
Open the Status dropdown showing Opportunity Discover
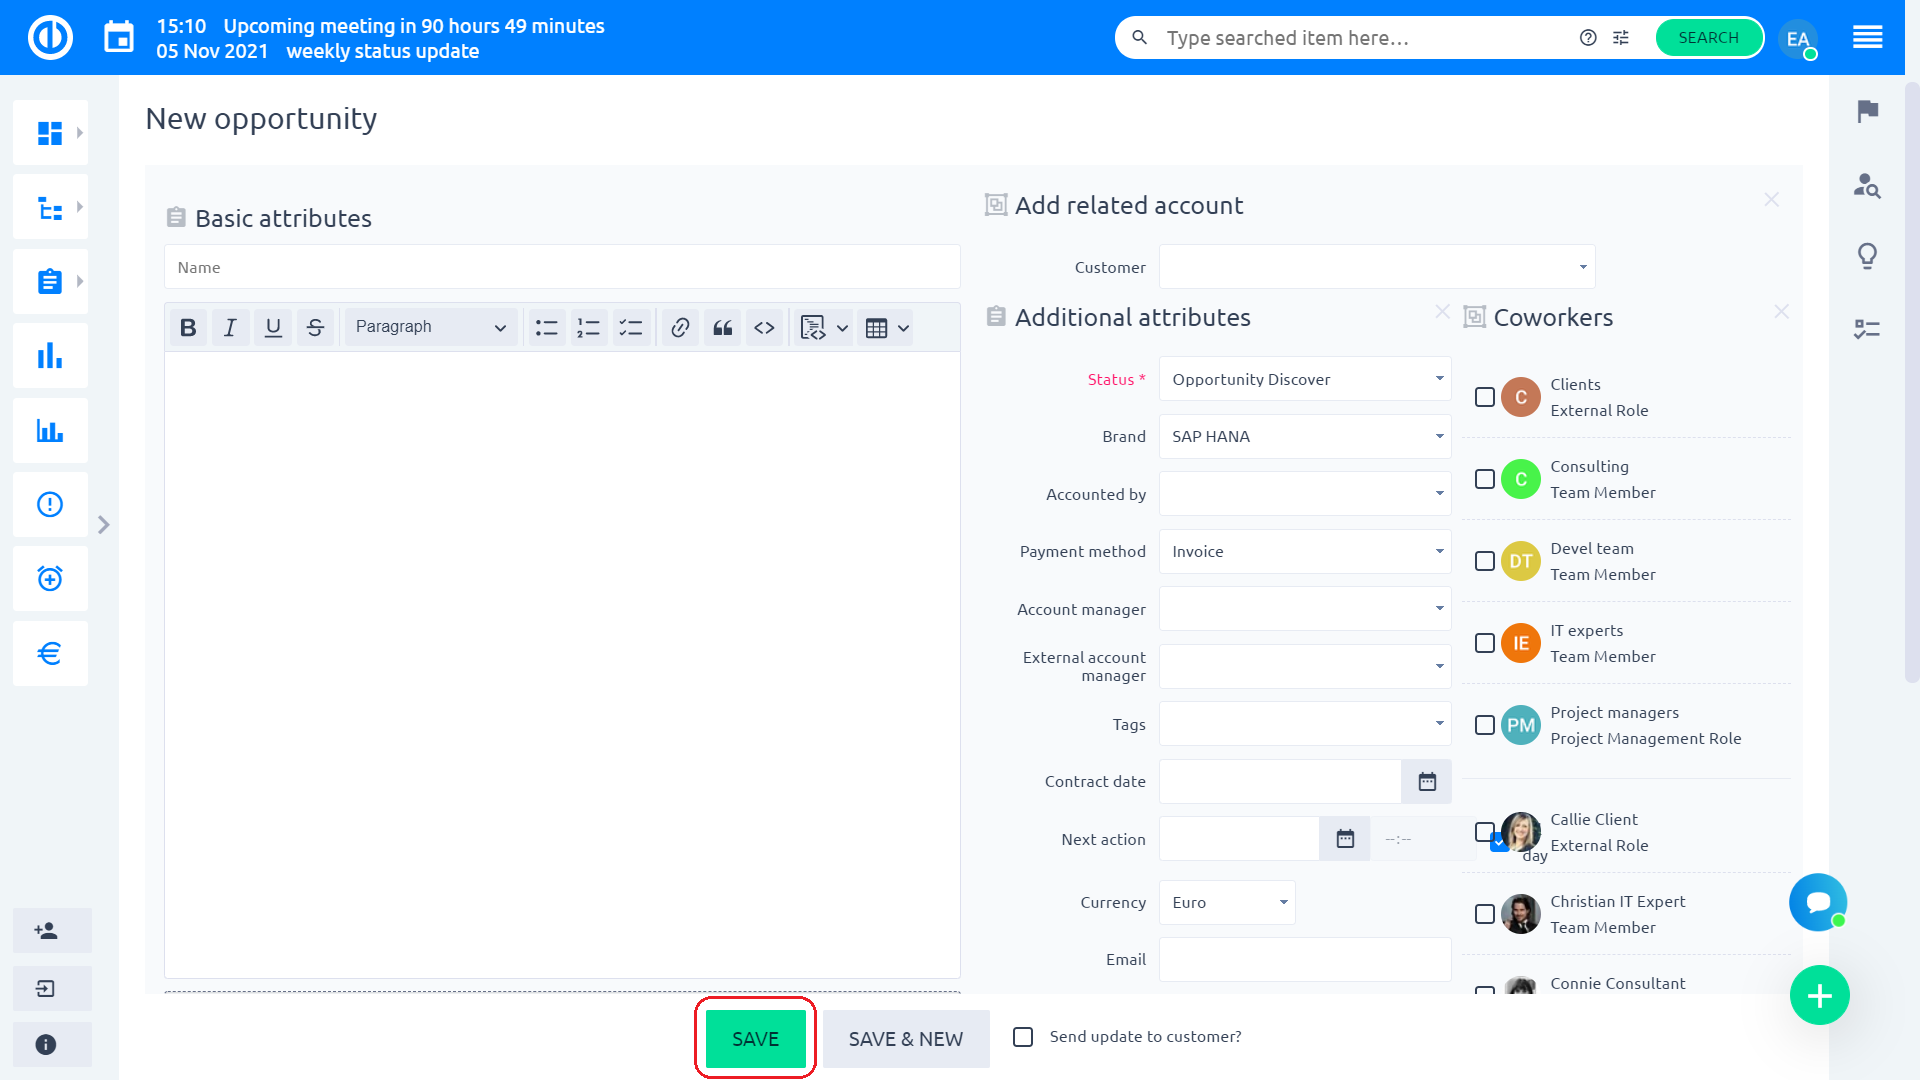pyautogui.click(x=1305, y=379)
